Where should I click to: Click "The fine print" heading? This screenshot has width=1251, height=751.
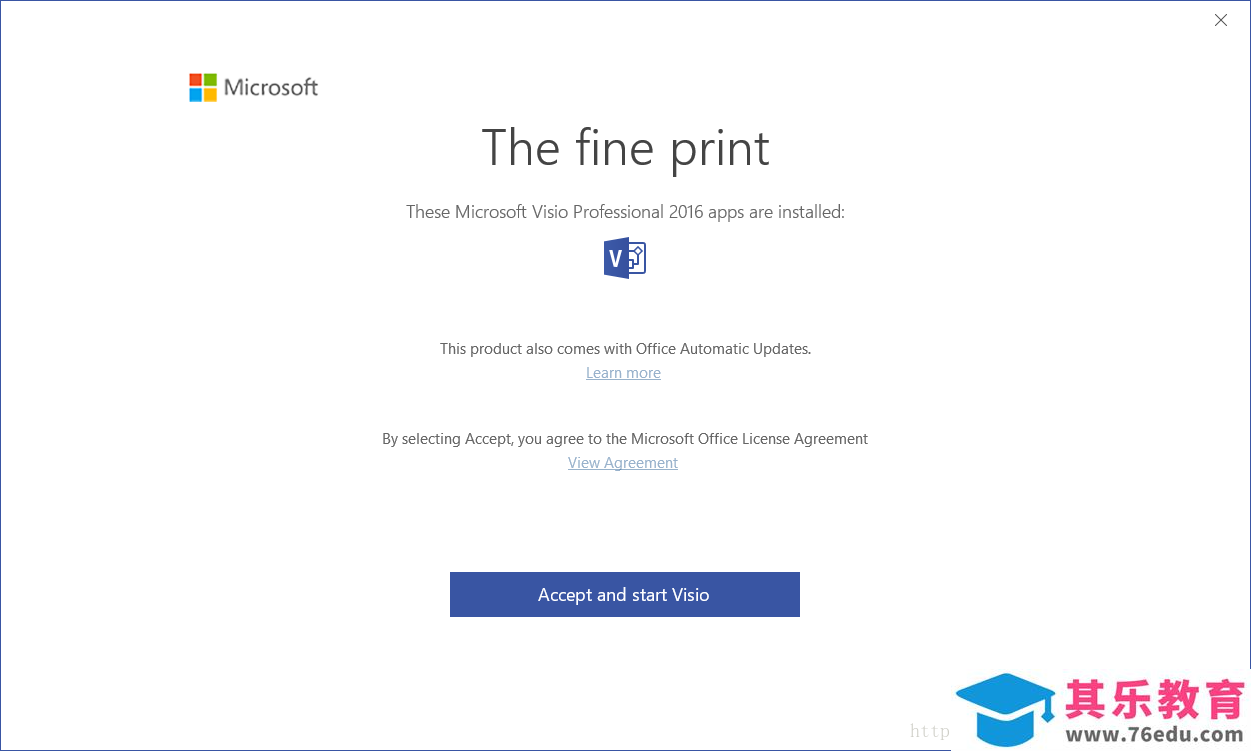[x=625, y=148]
